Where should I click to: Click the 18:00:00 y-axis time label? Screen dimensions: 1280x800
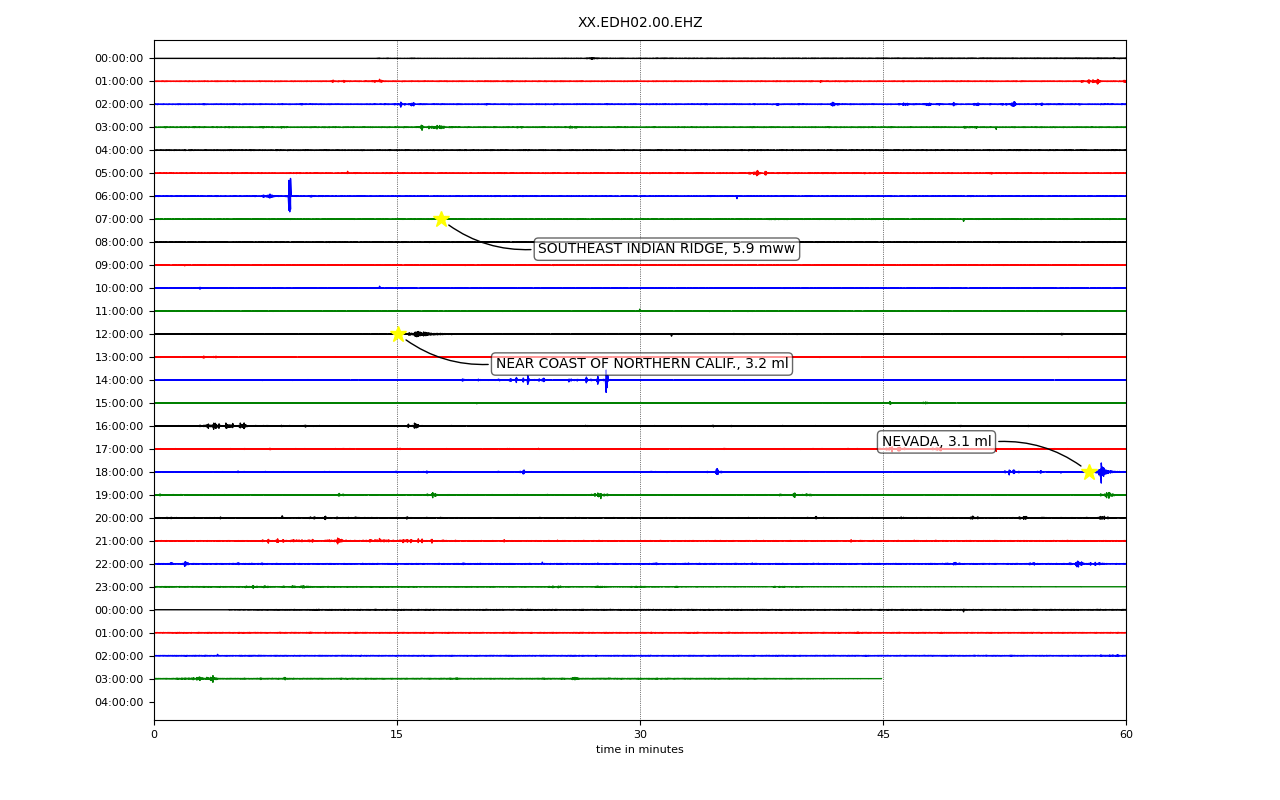coord(119,472)
